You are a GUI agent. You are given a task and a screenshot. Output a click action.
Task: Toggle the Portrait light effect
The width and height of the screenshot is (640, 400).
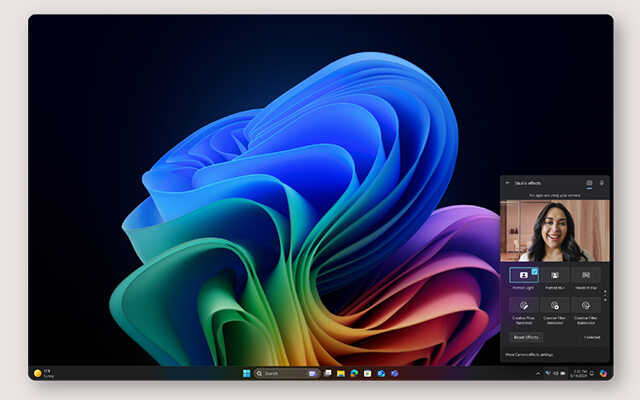point(524,274)
